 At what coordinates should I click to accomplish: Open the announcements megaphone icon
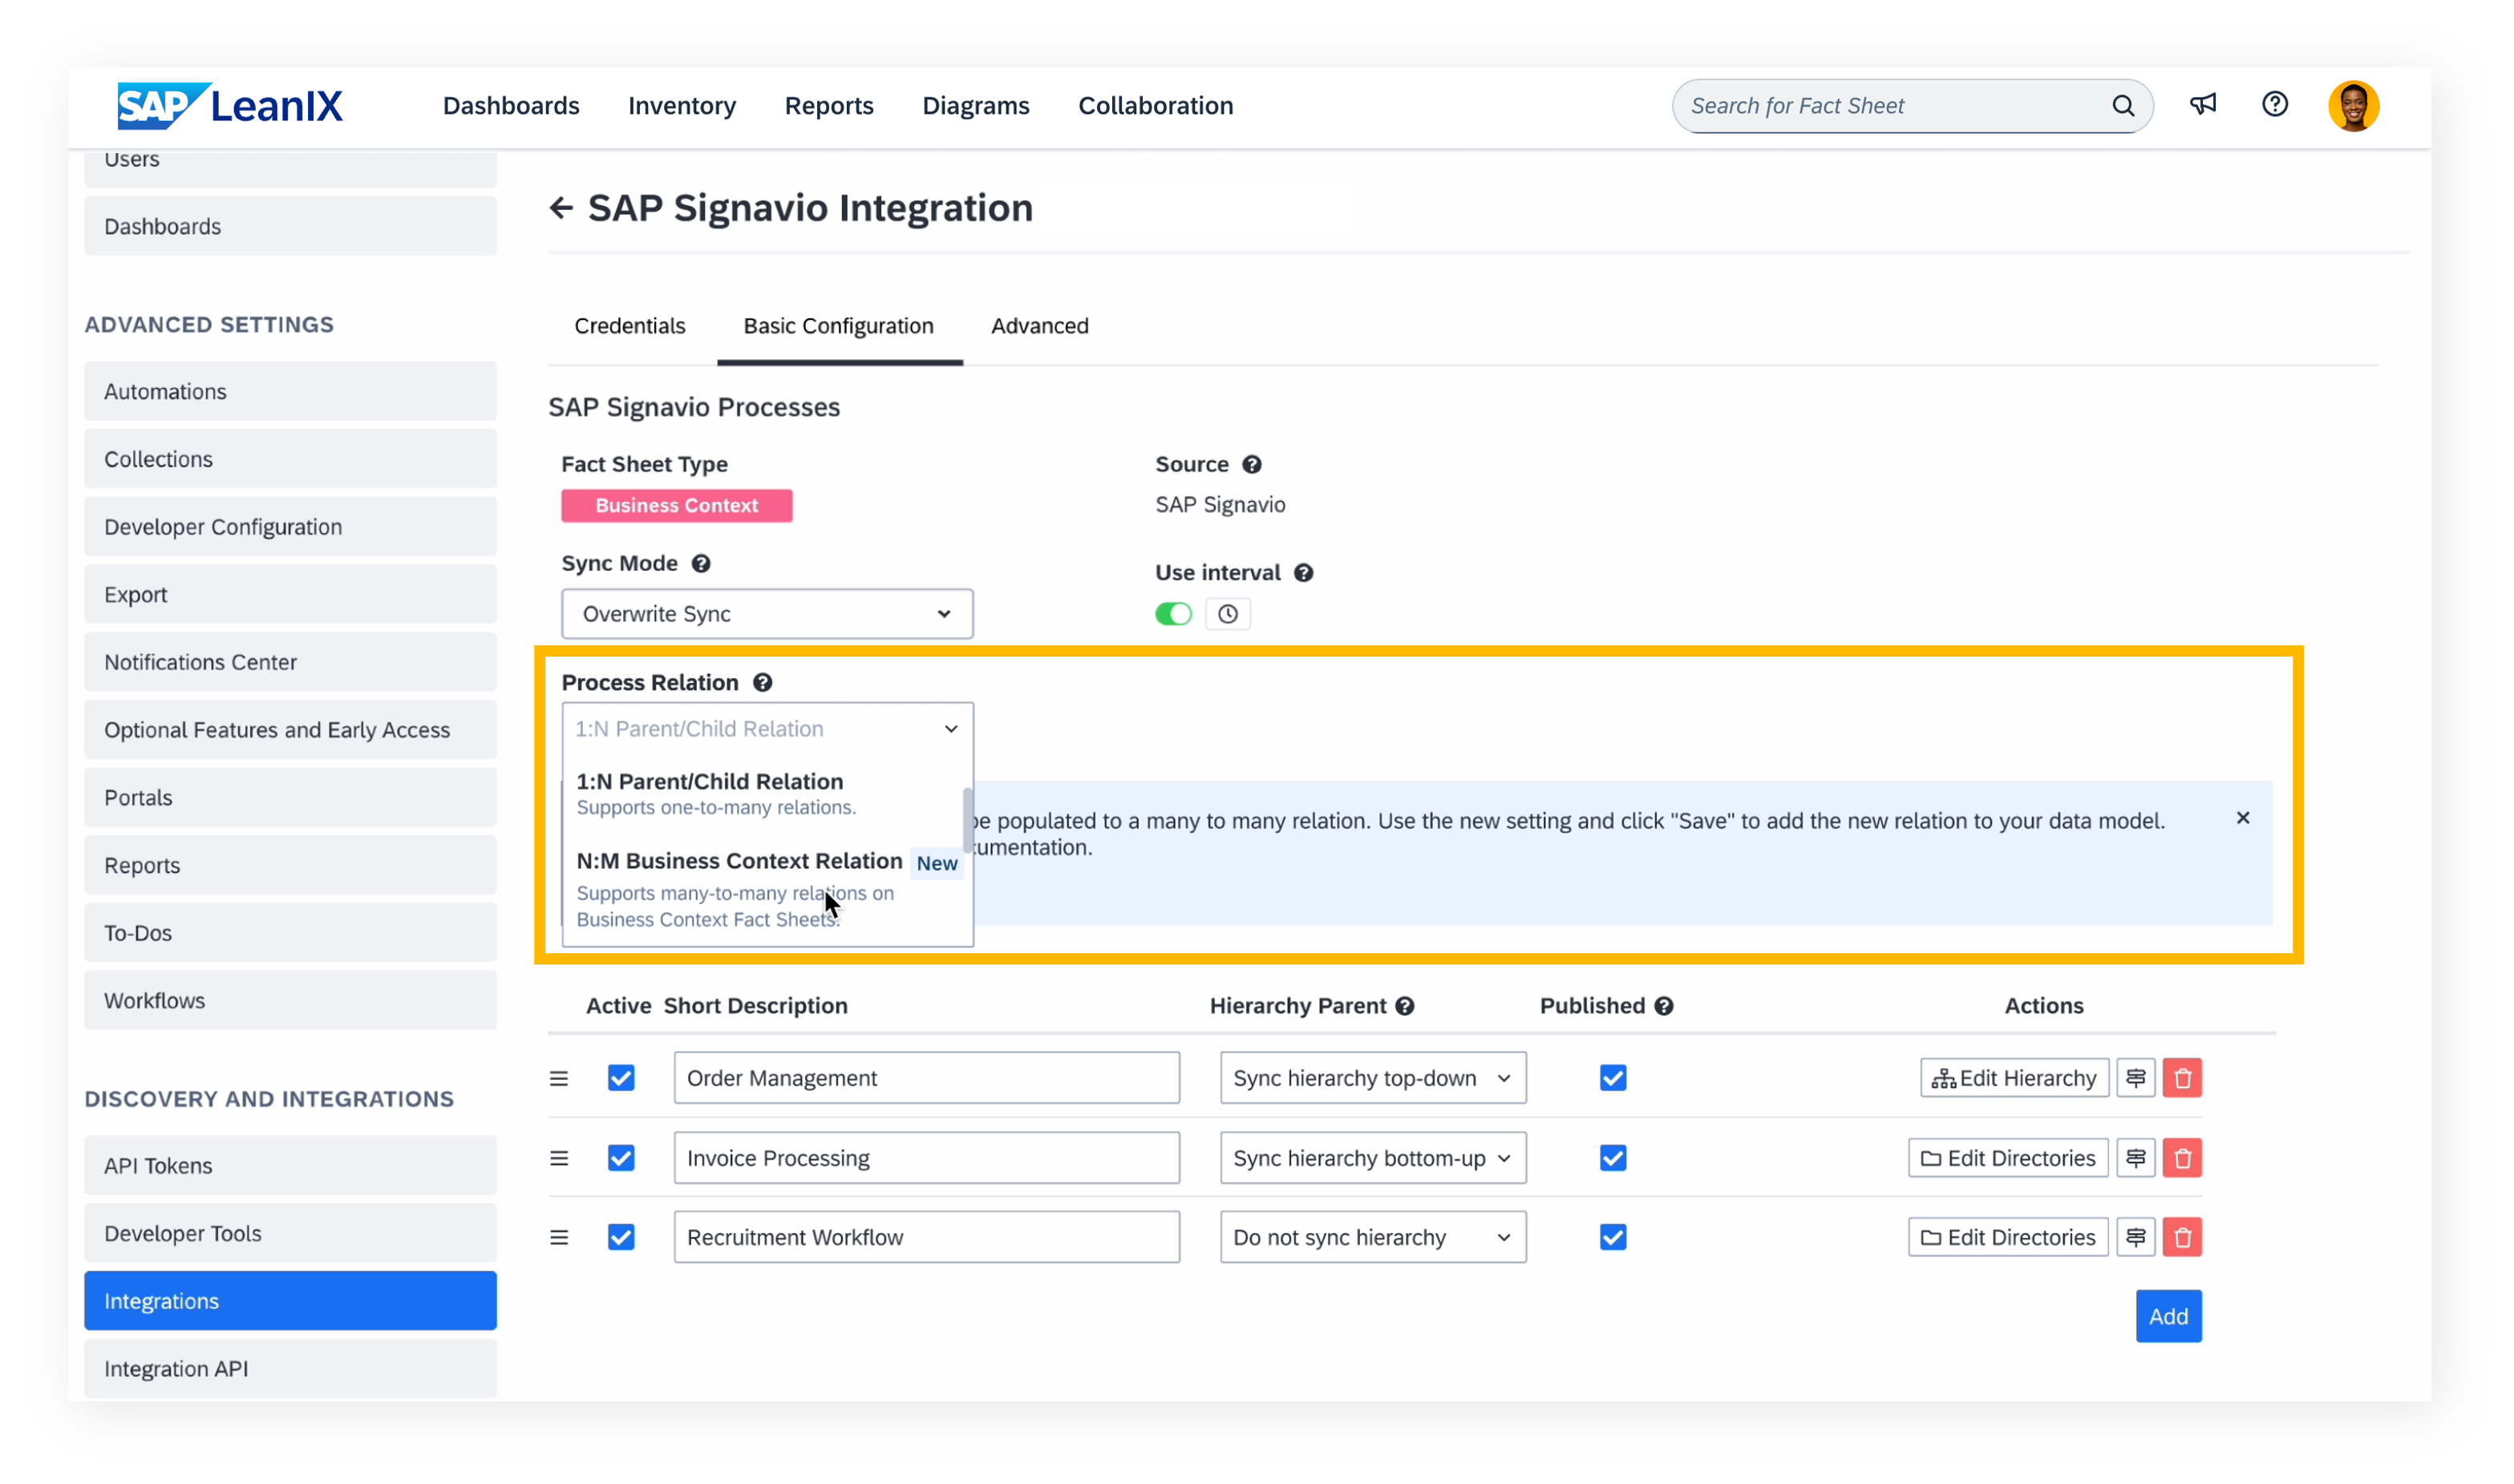pyautogui.click(x=2203, y=105)
